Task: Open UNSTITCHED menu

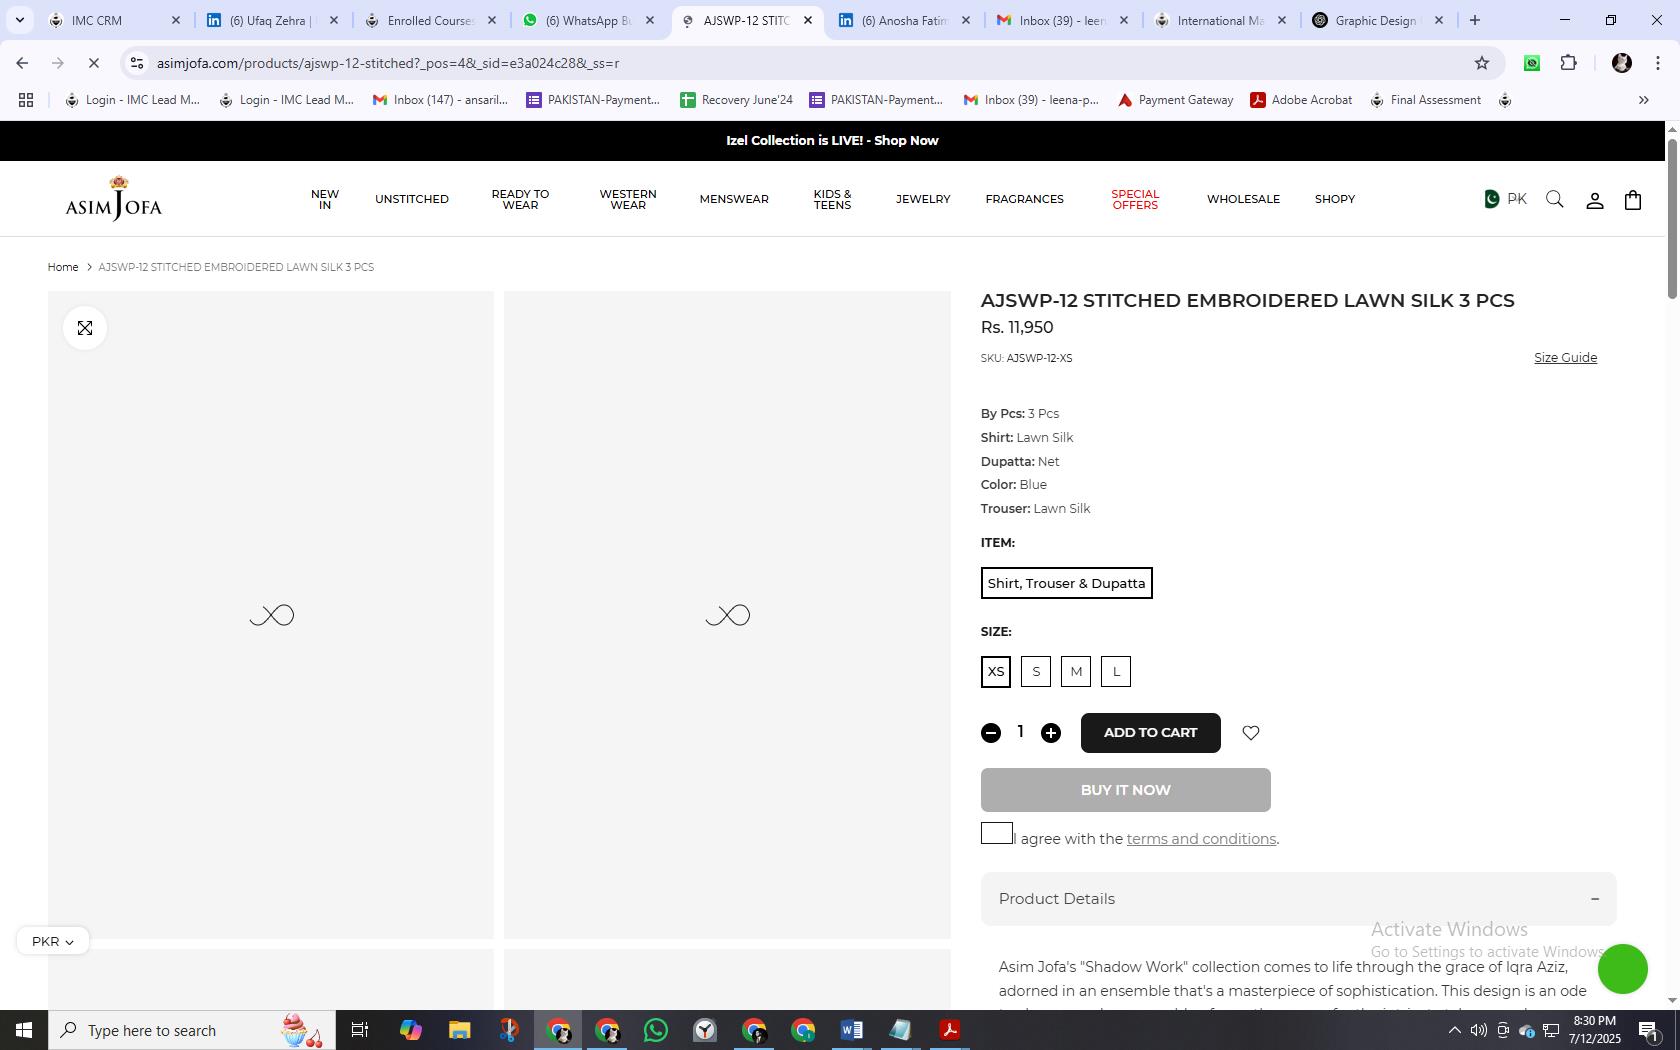Action: click(x=412, y=199)
